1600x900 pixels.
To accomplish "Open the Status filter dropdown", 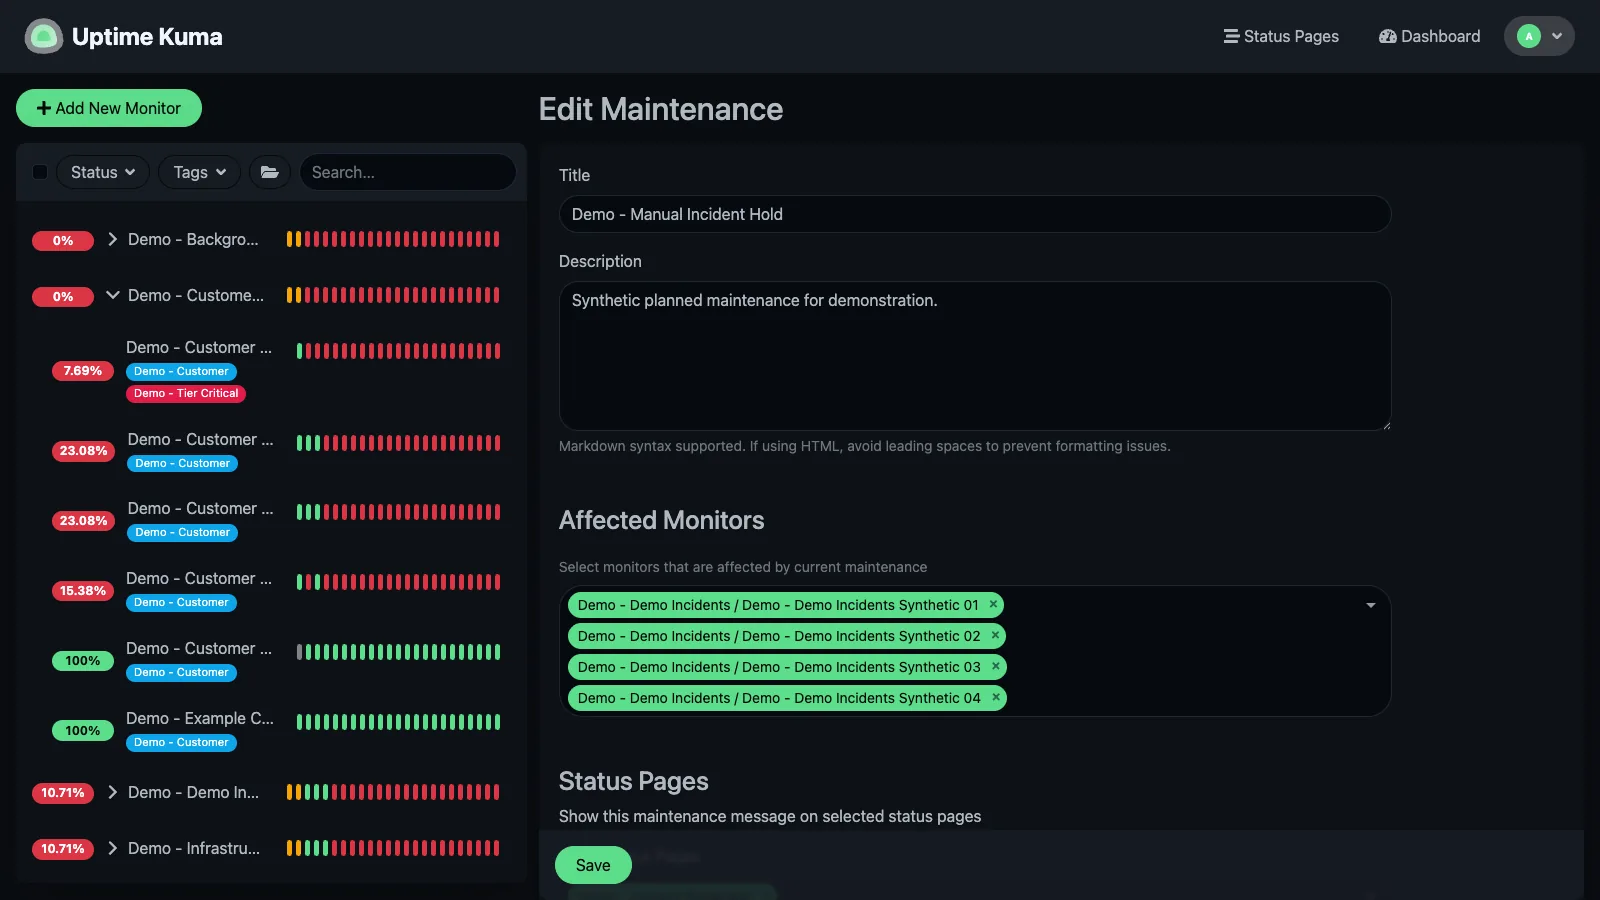I will point(103,172).
